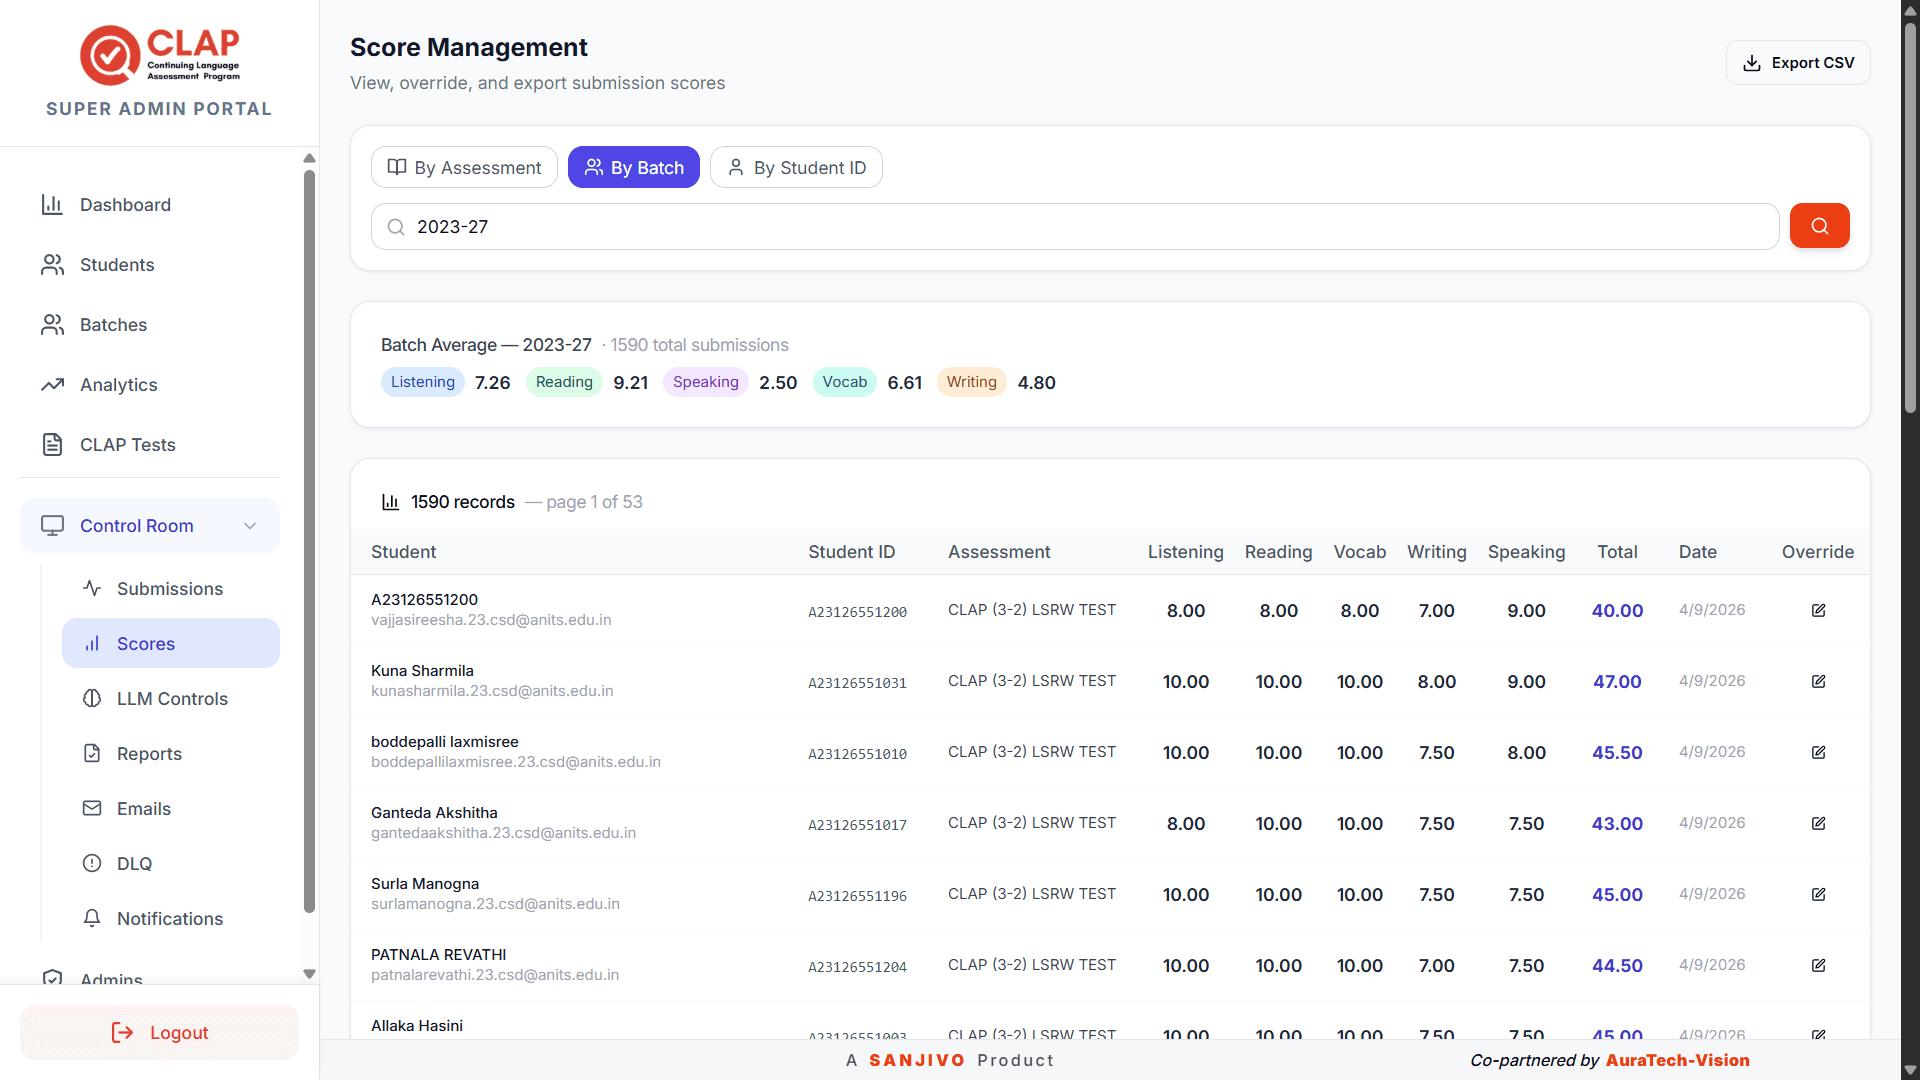Image resolution: width=1920 pixels, height=1080 pixels.
Task: Click the magnifier icon inside search field
Action: pos(396,227)
